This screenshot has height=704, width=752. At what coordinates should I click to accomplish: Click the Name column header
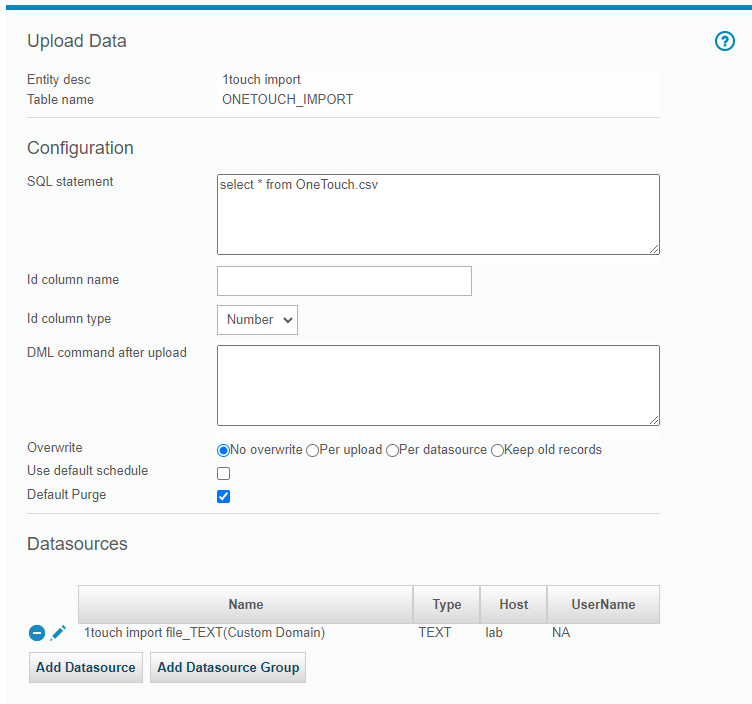click(x=245, y=605)
